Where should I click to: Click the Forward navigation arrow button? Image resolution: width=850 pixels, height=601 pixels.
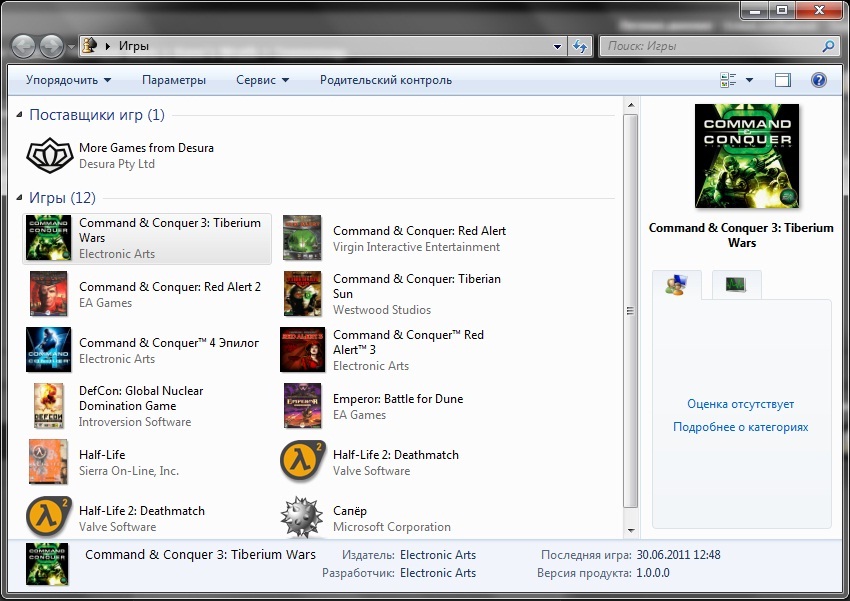point(51,47)
